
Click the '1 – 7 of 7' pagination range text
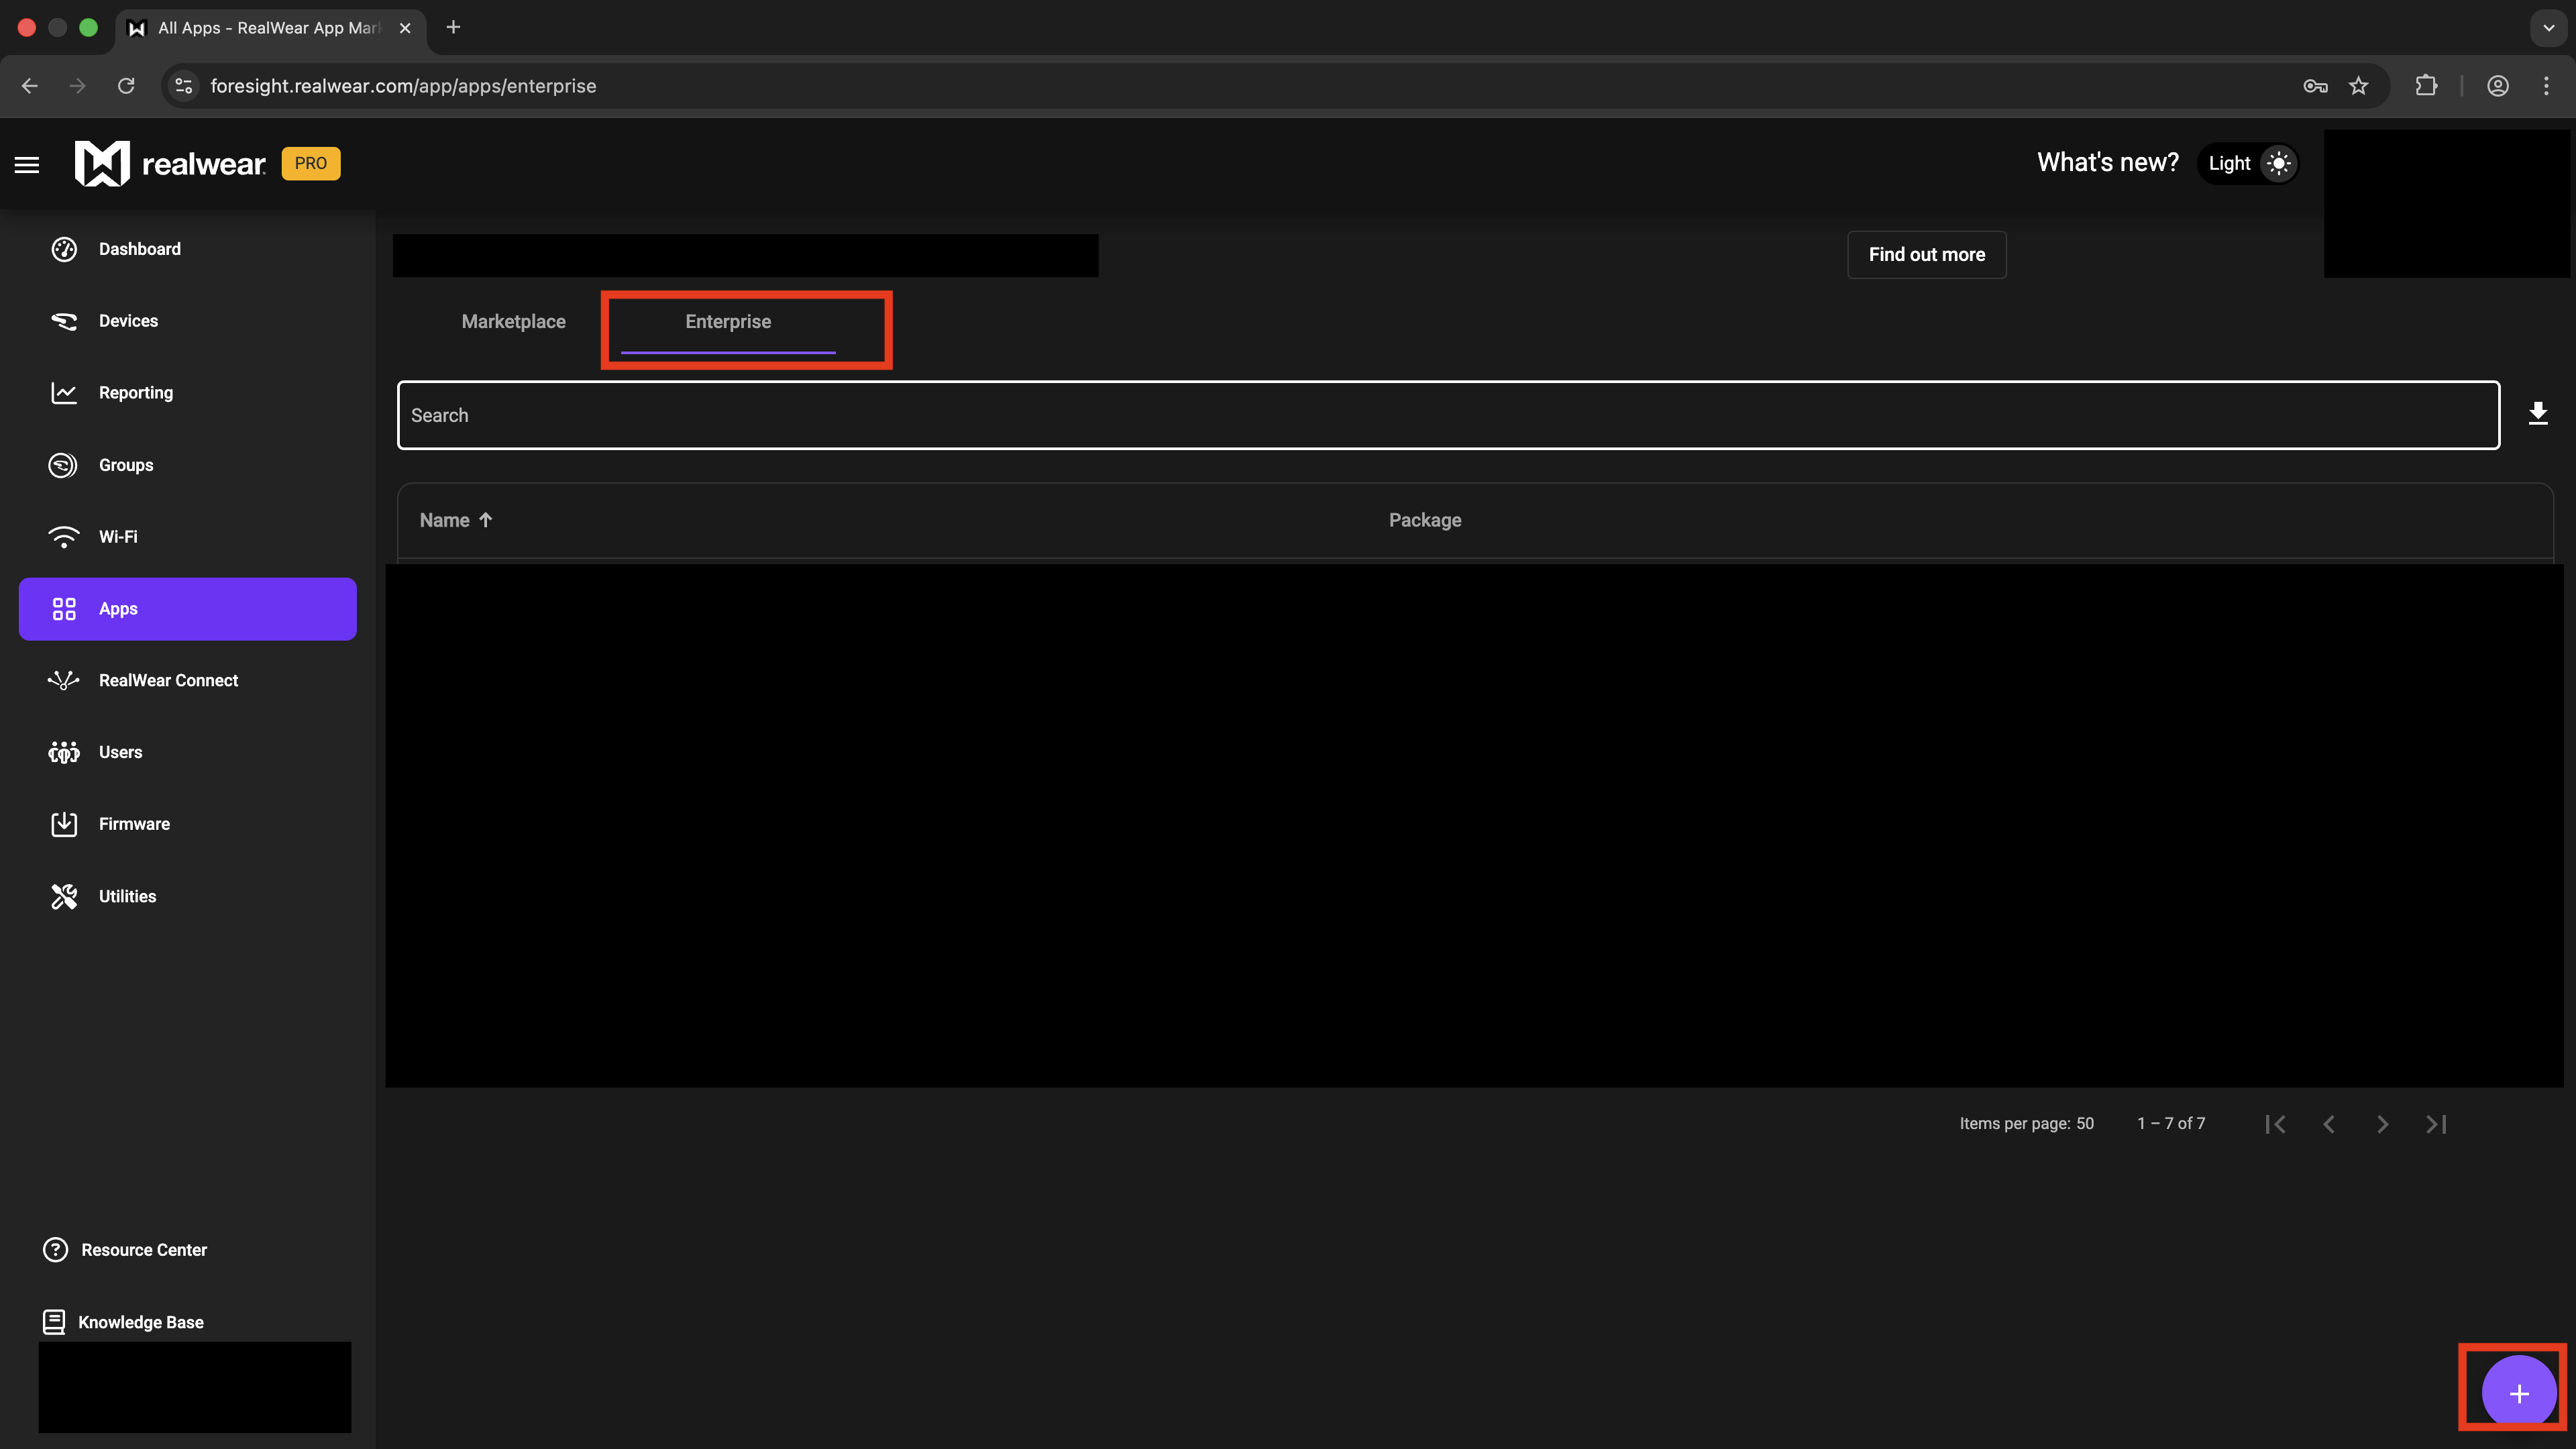(x=2171, y=1124)
